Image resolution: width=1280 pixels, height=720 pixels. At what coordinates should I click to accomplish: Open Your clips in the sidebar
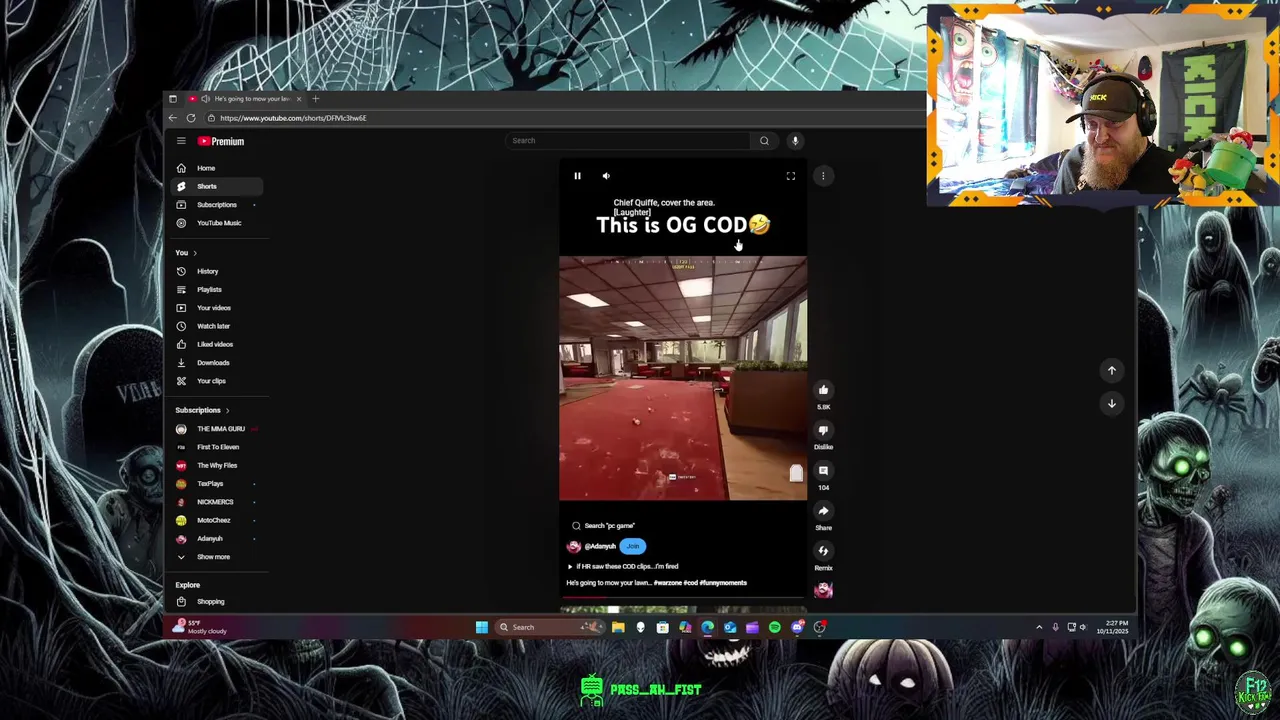[216, 381]
